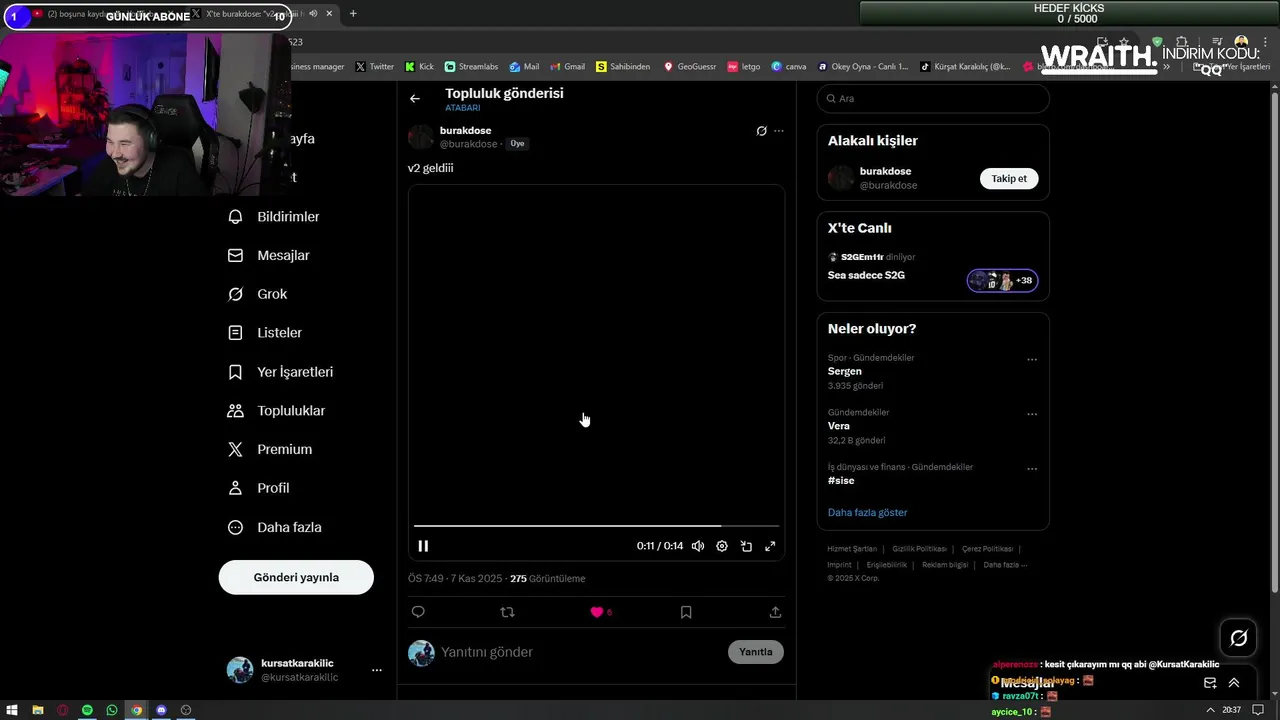Open the floating Grok button
The image size is (1280, 720).
coord(1238,638)
